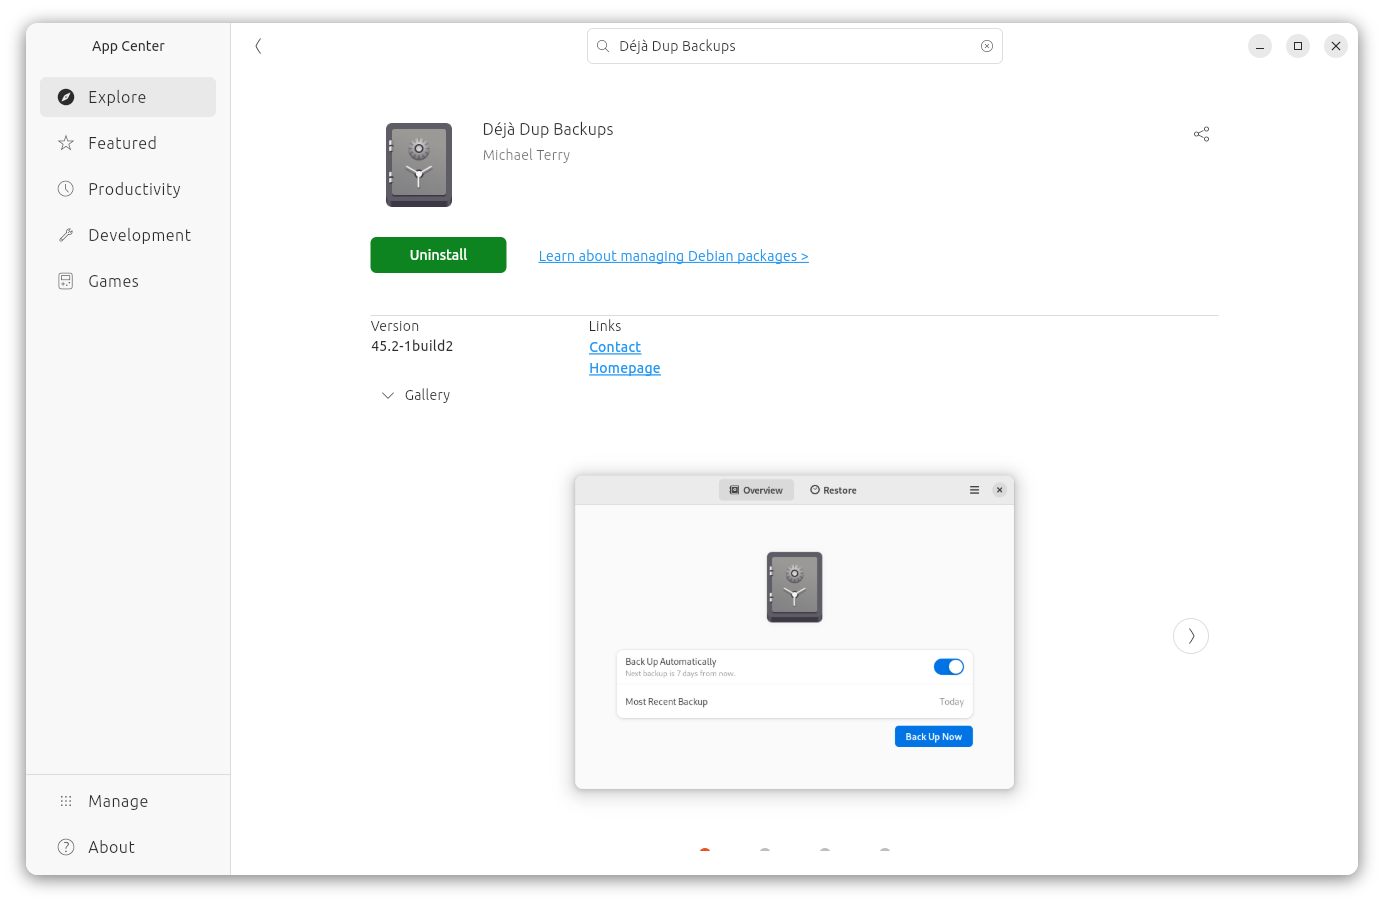Open the Featured star icon

[65, 142]
